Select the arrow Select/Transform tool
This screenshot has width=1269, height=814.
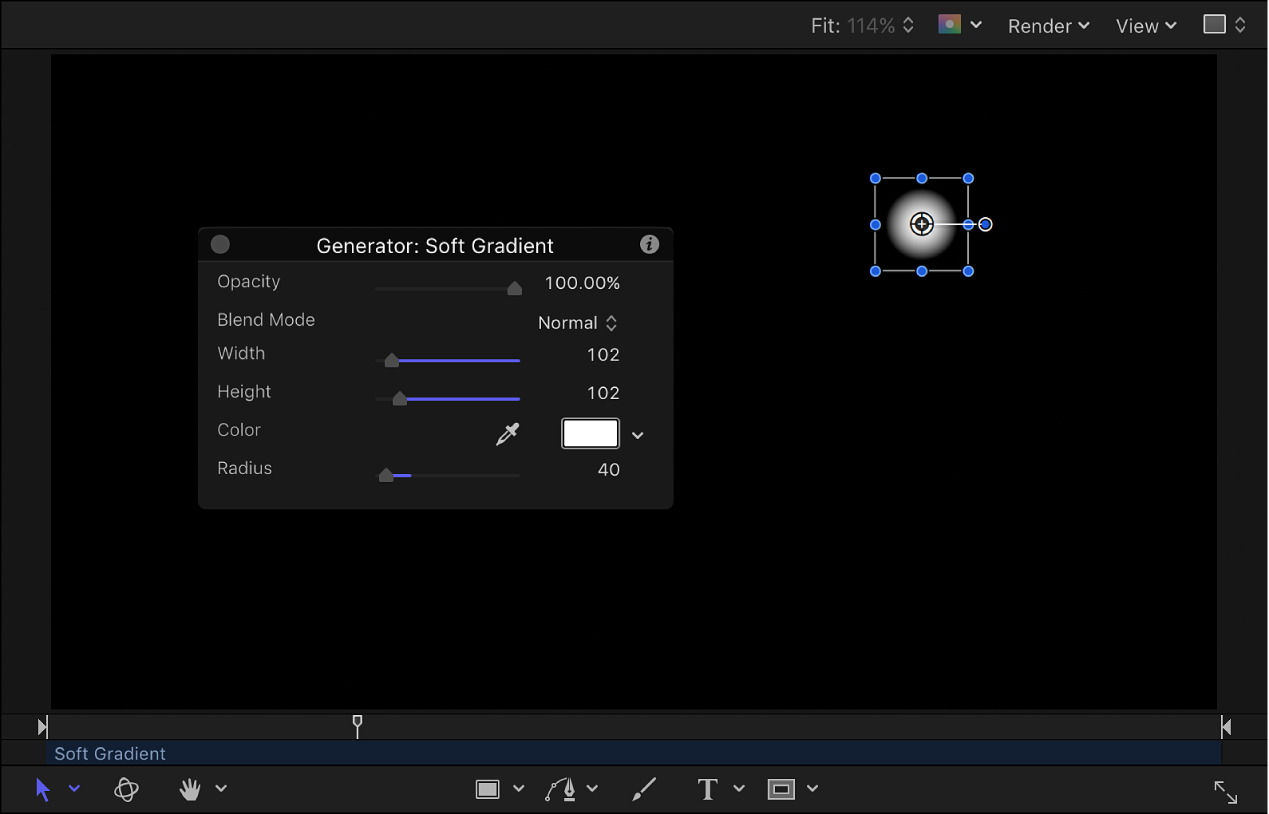pyautogui.click(x=42, y=789)
